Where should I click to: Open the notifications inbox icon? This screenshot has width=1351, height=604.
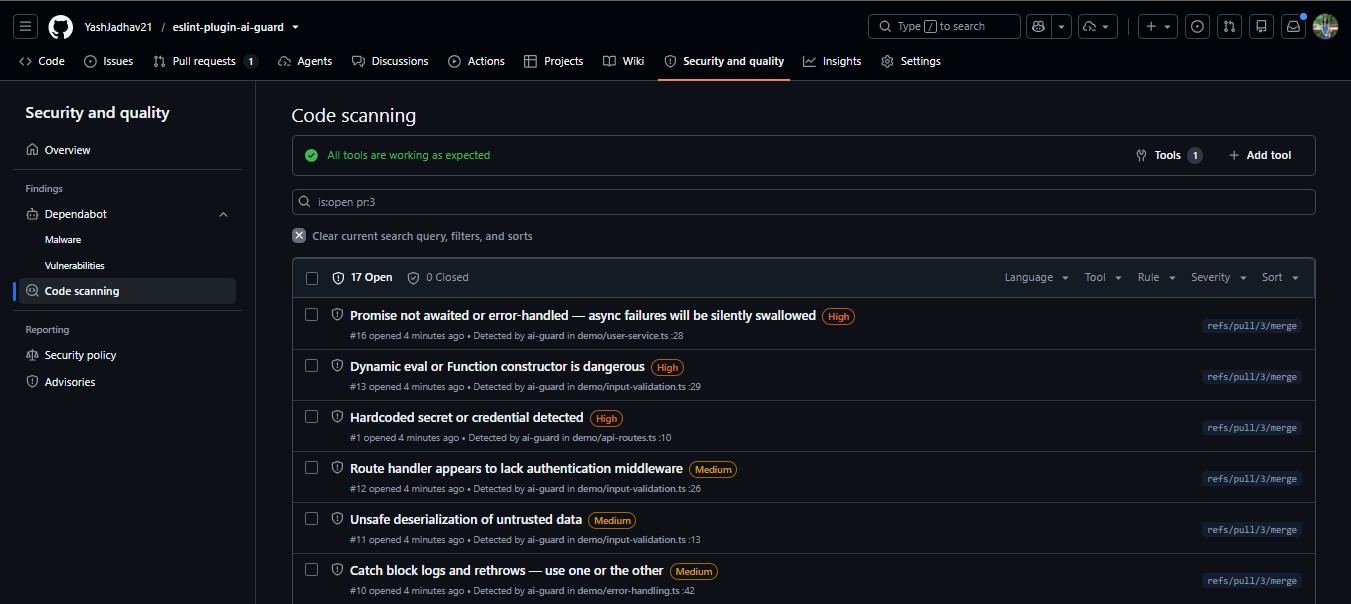[1293, 27]
